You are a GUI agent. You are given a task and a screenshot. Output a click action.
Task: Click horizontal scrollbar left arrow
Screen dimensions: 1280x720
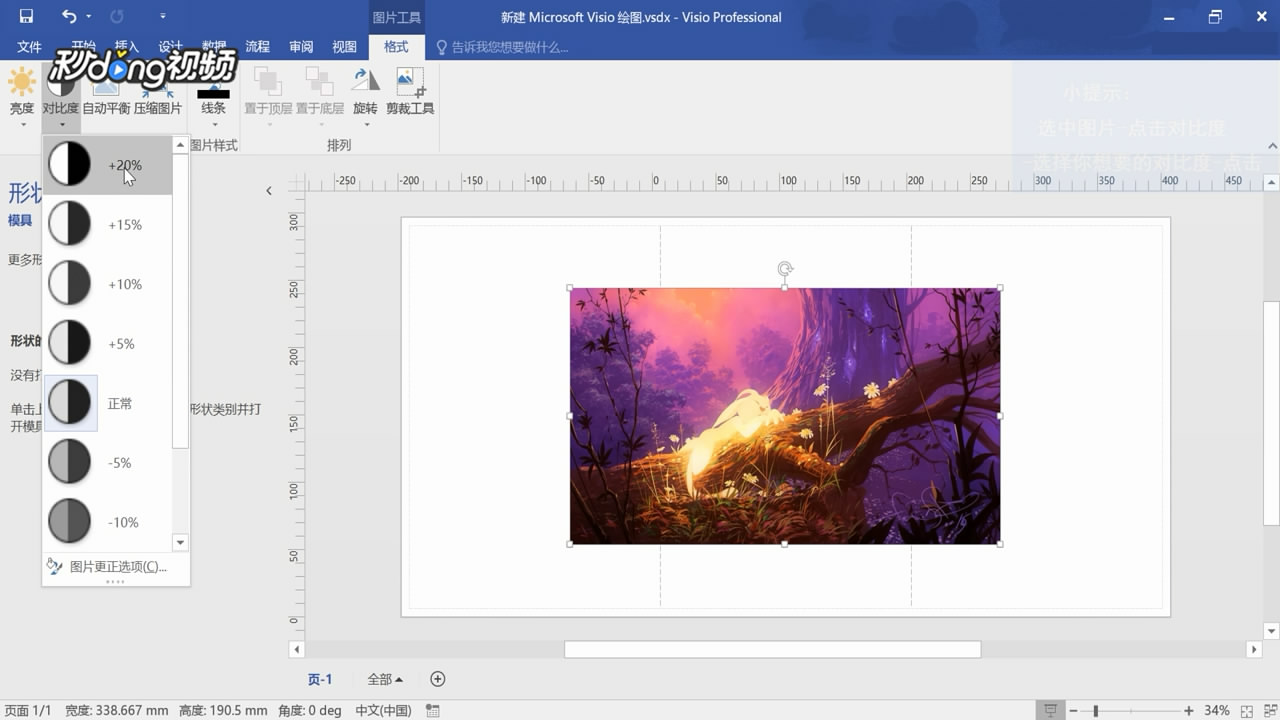coord(296,650)
